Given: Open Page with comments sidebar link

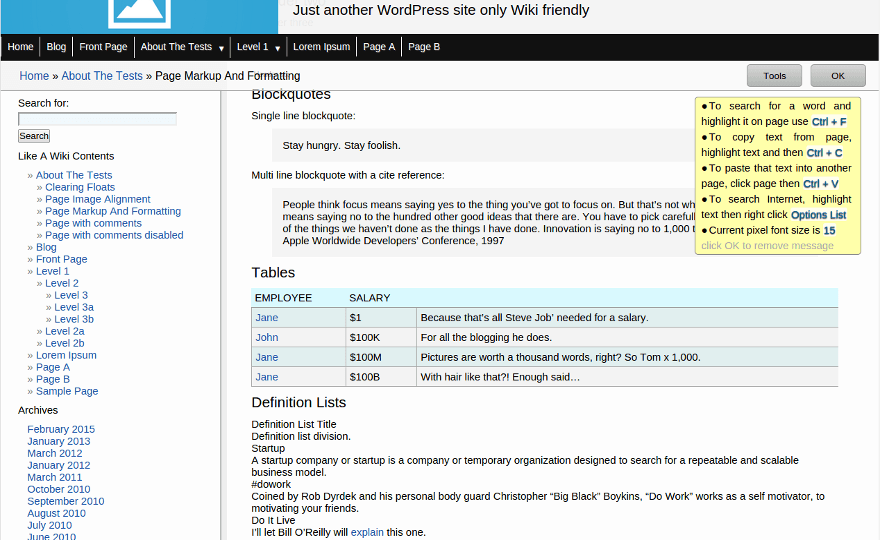Looking at the screenshot, I should pyautogui.click(x=93, y=223).
